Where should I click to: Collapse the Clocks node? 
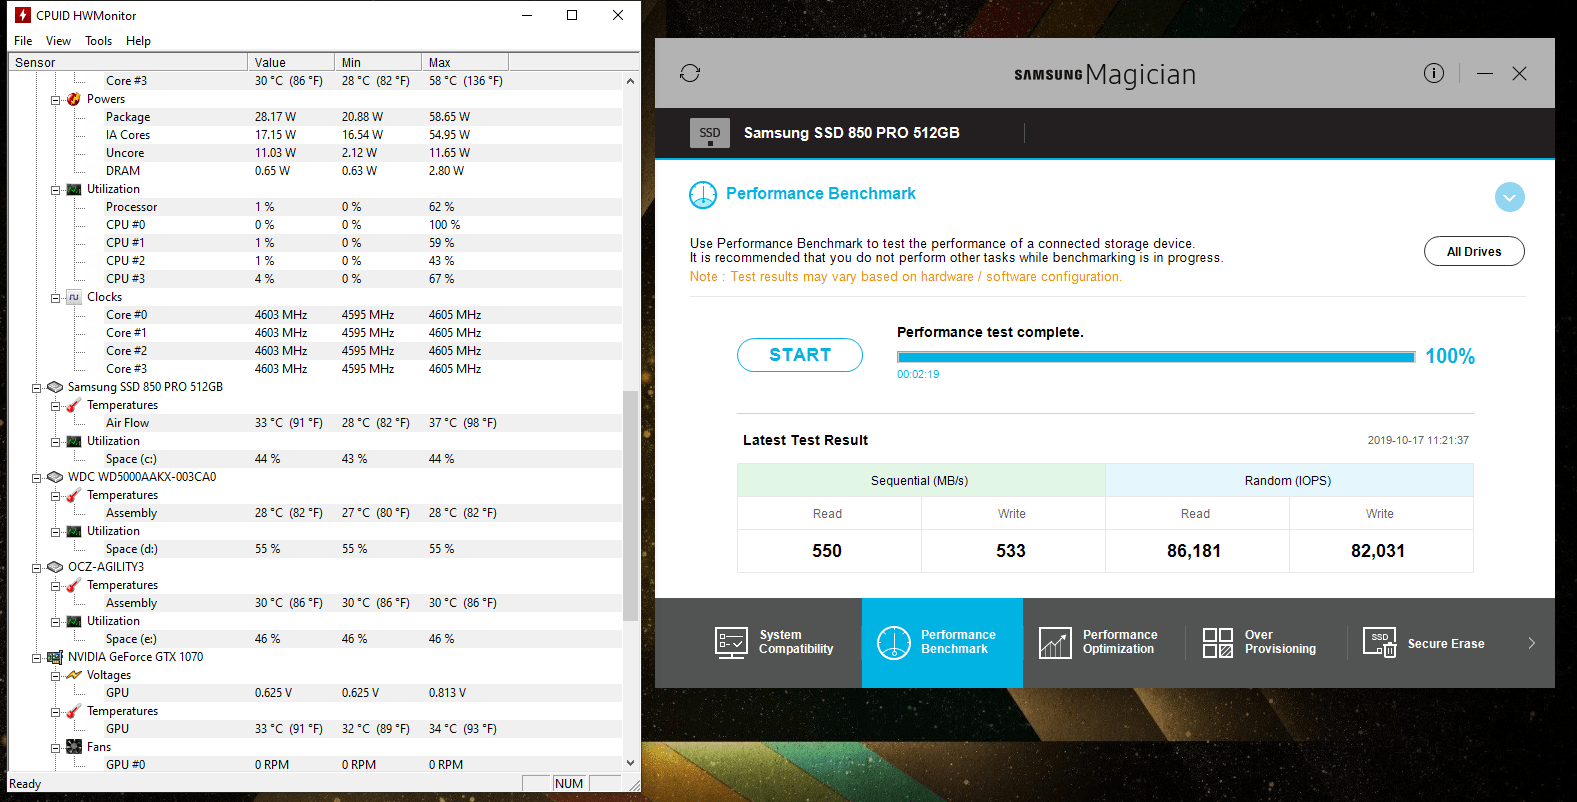pyautogui.click(x=56, y=298)
